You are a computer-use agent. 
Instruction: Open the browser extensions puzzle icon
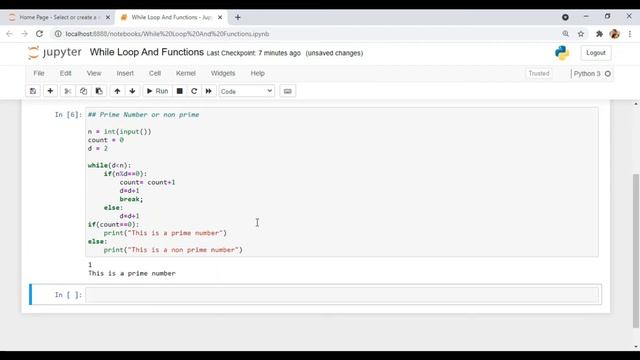tap(599, 34)
